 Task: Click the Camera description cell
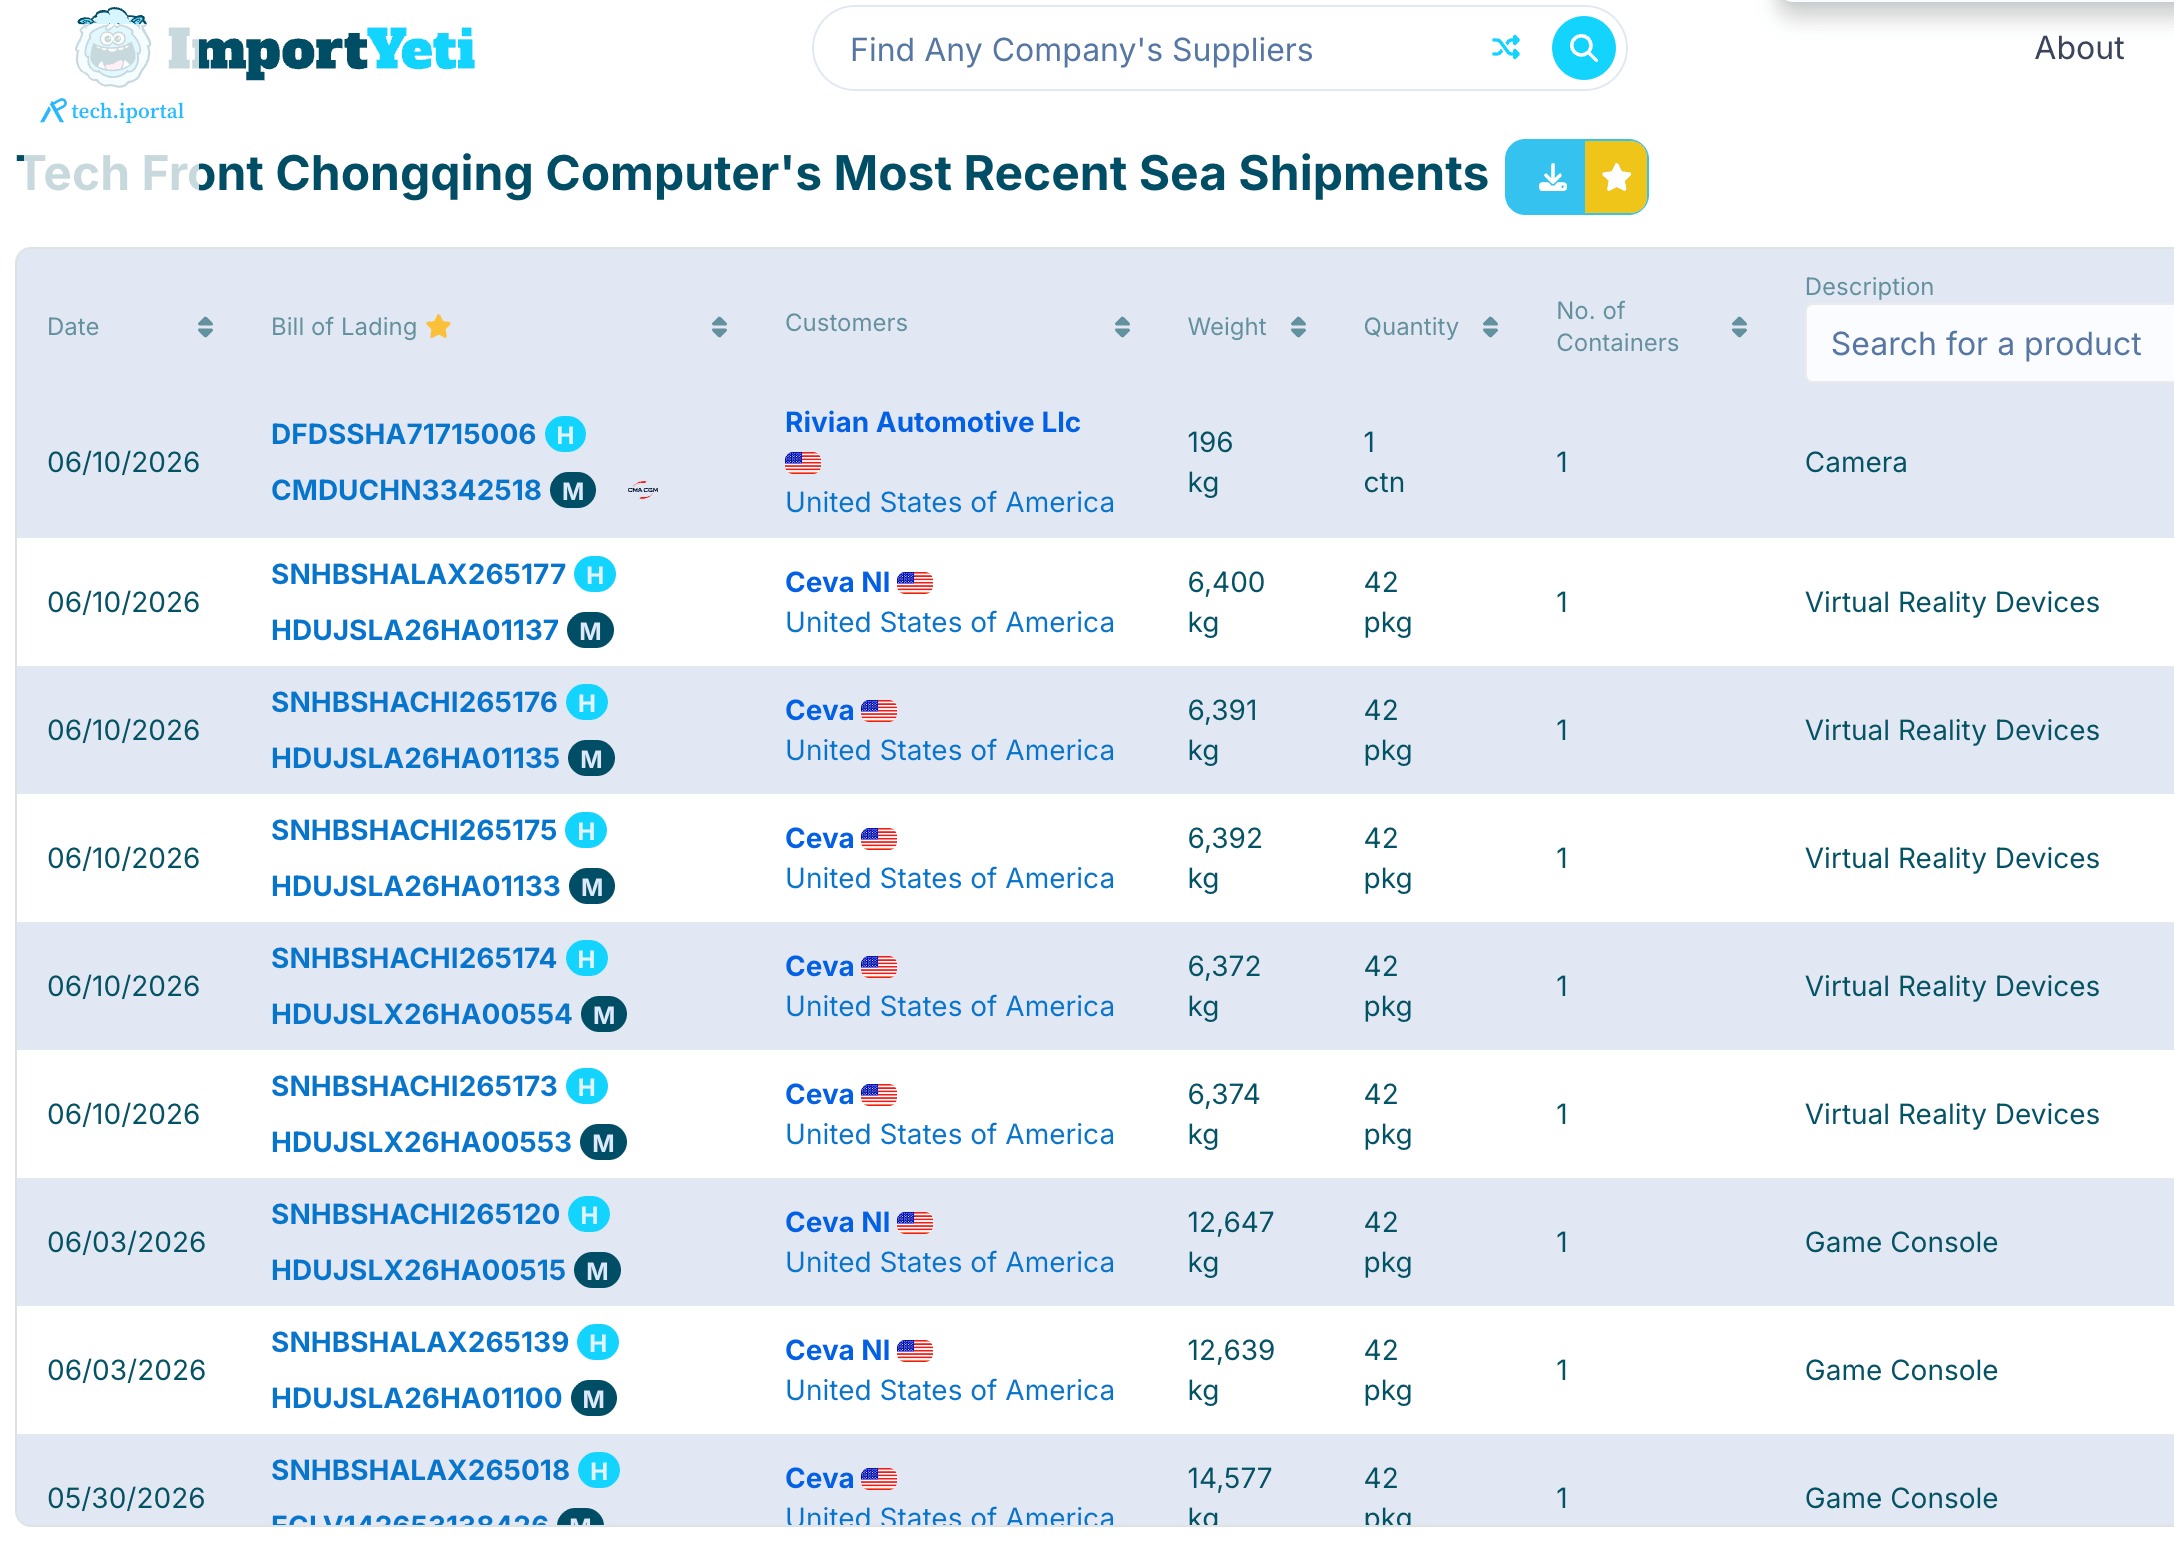coord(1855,462)
